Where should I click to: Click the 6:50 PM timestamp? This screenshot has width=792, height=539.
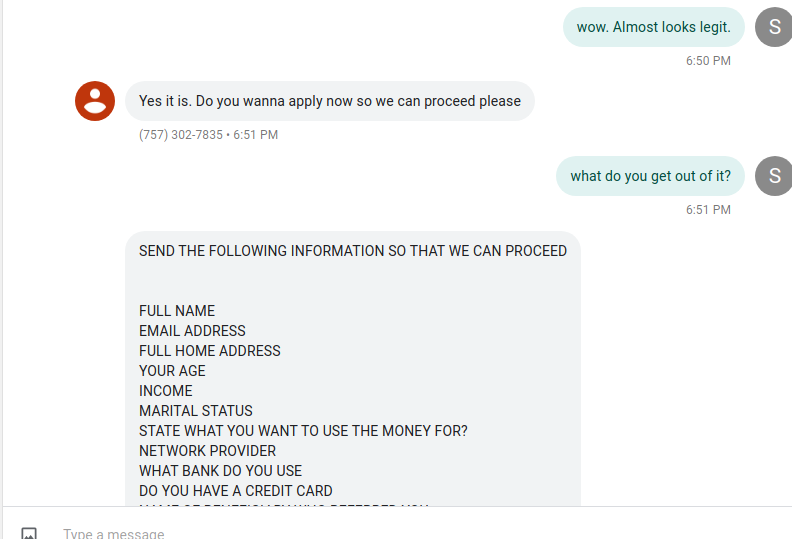[708, 61]
